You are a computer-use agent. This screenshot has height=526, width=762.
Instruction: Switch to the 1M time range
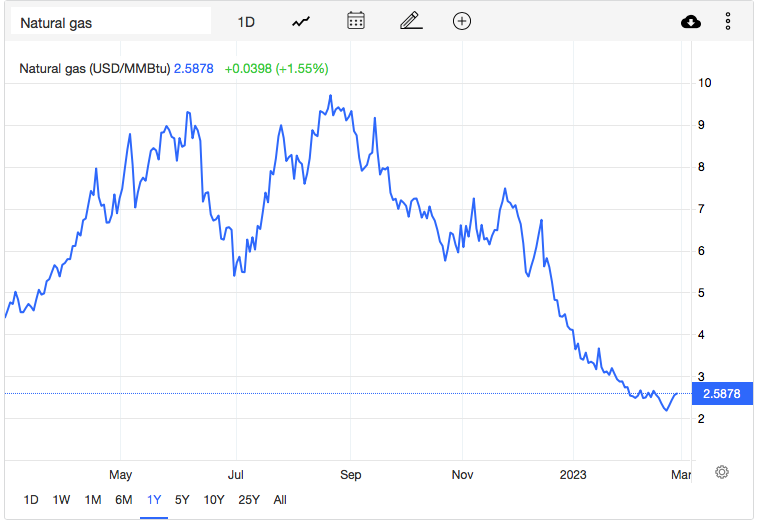pos(93,500)
